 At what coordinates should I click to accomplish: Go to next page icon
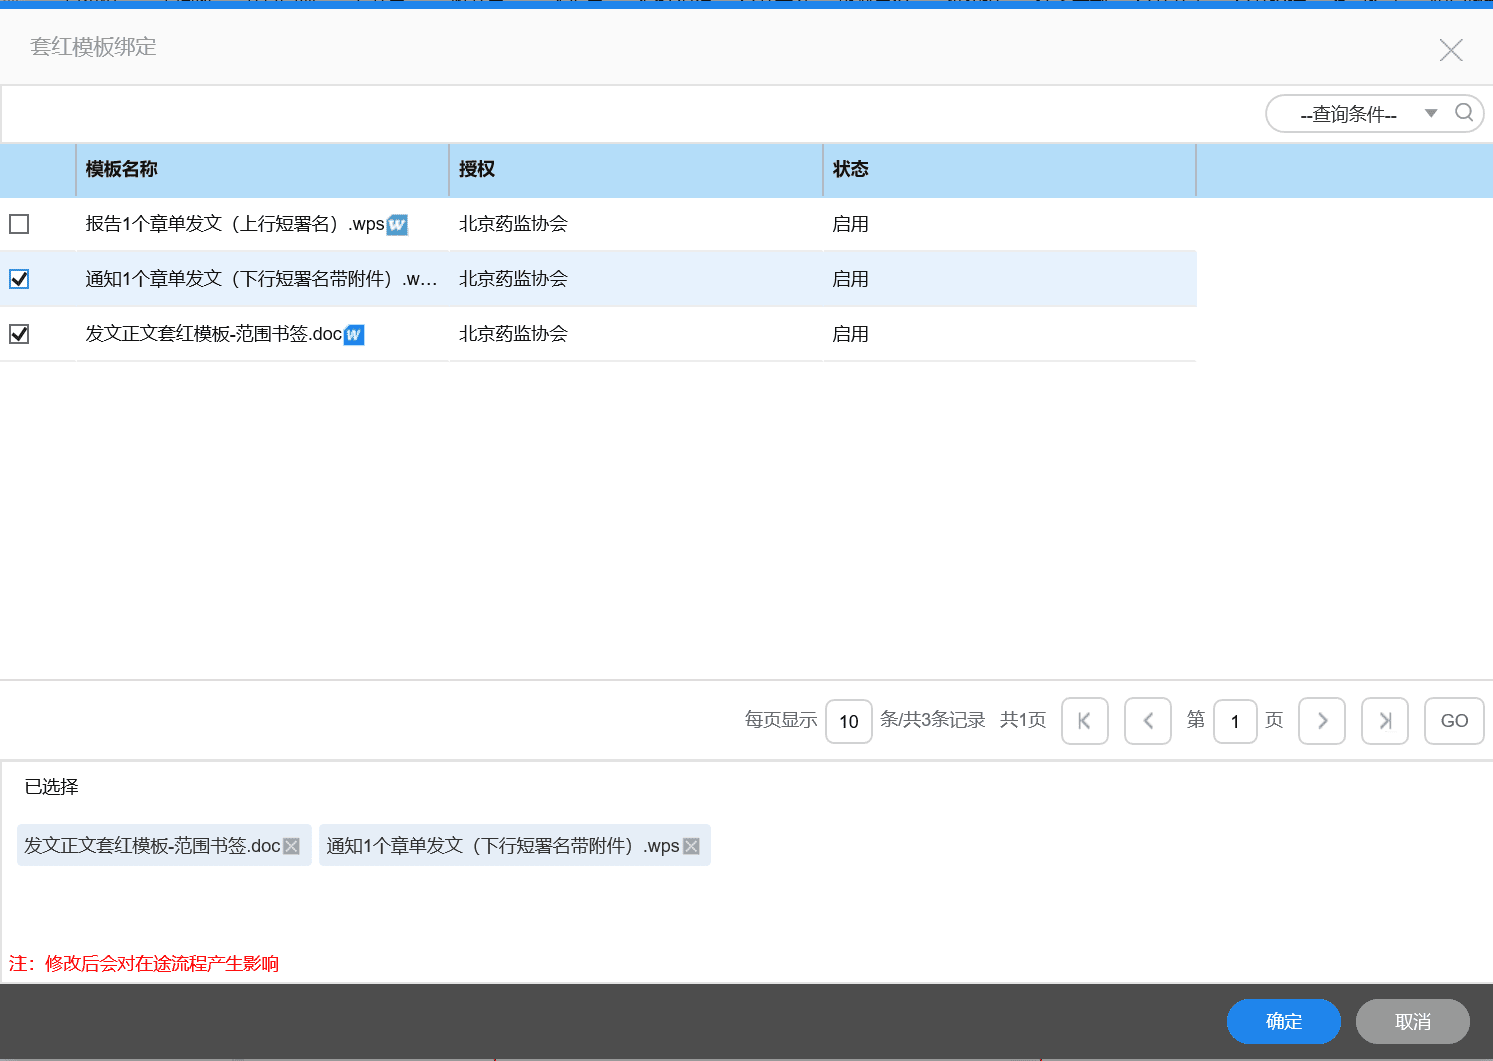[1322, 721]
